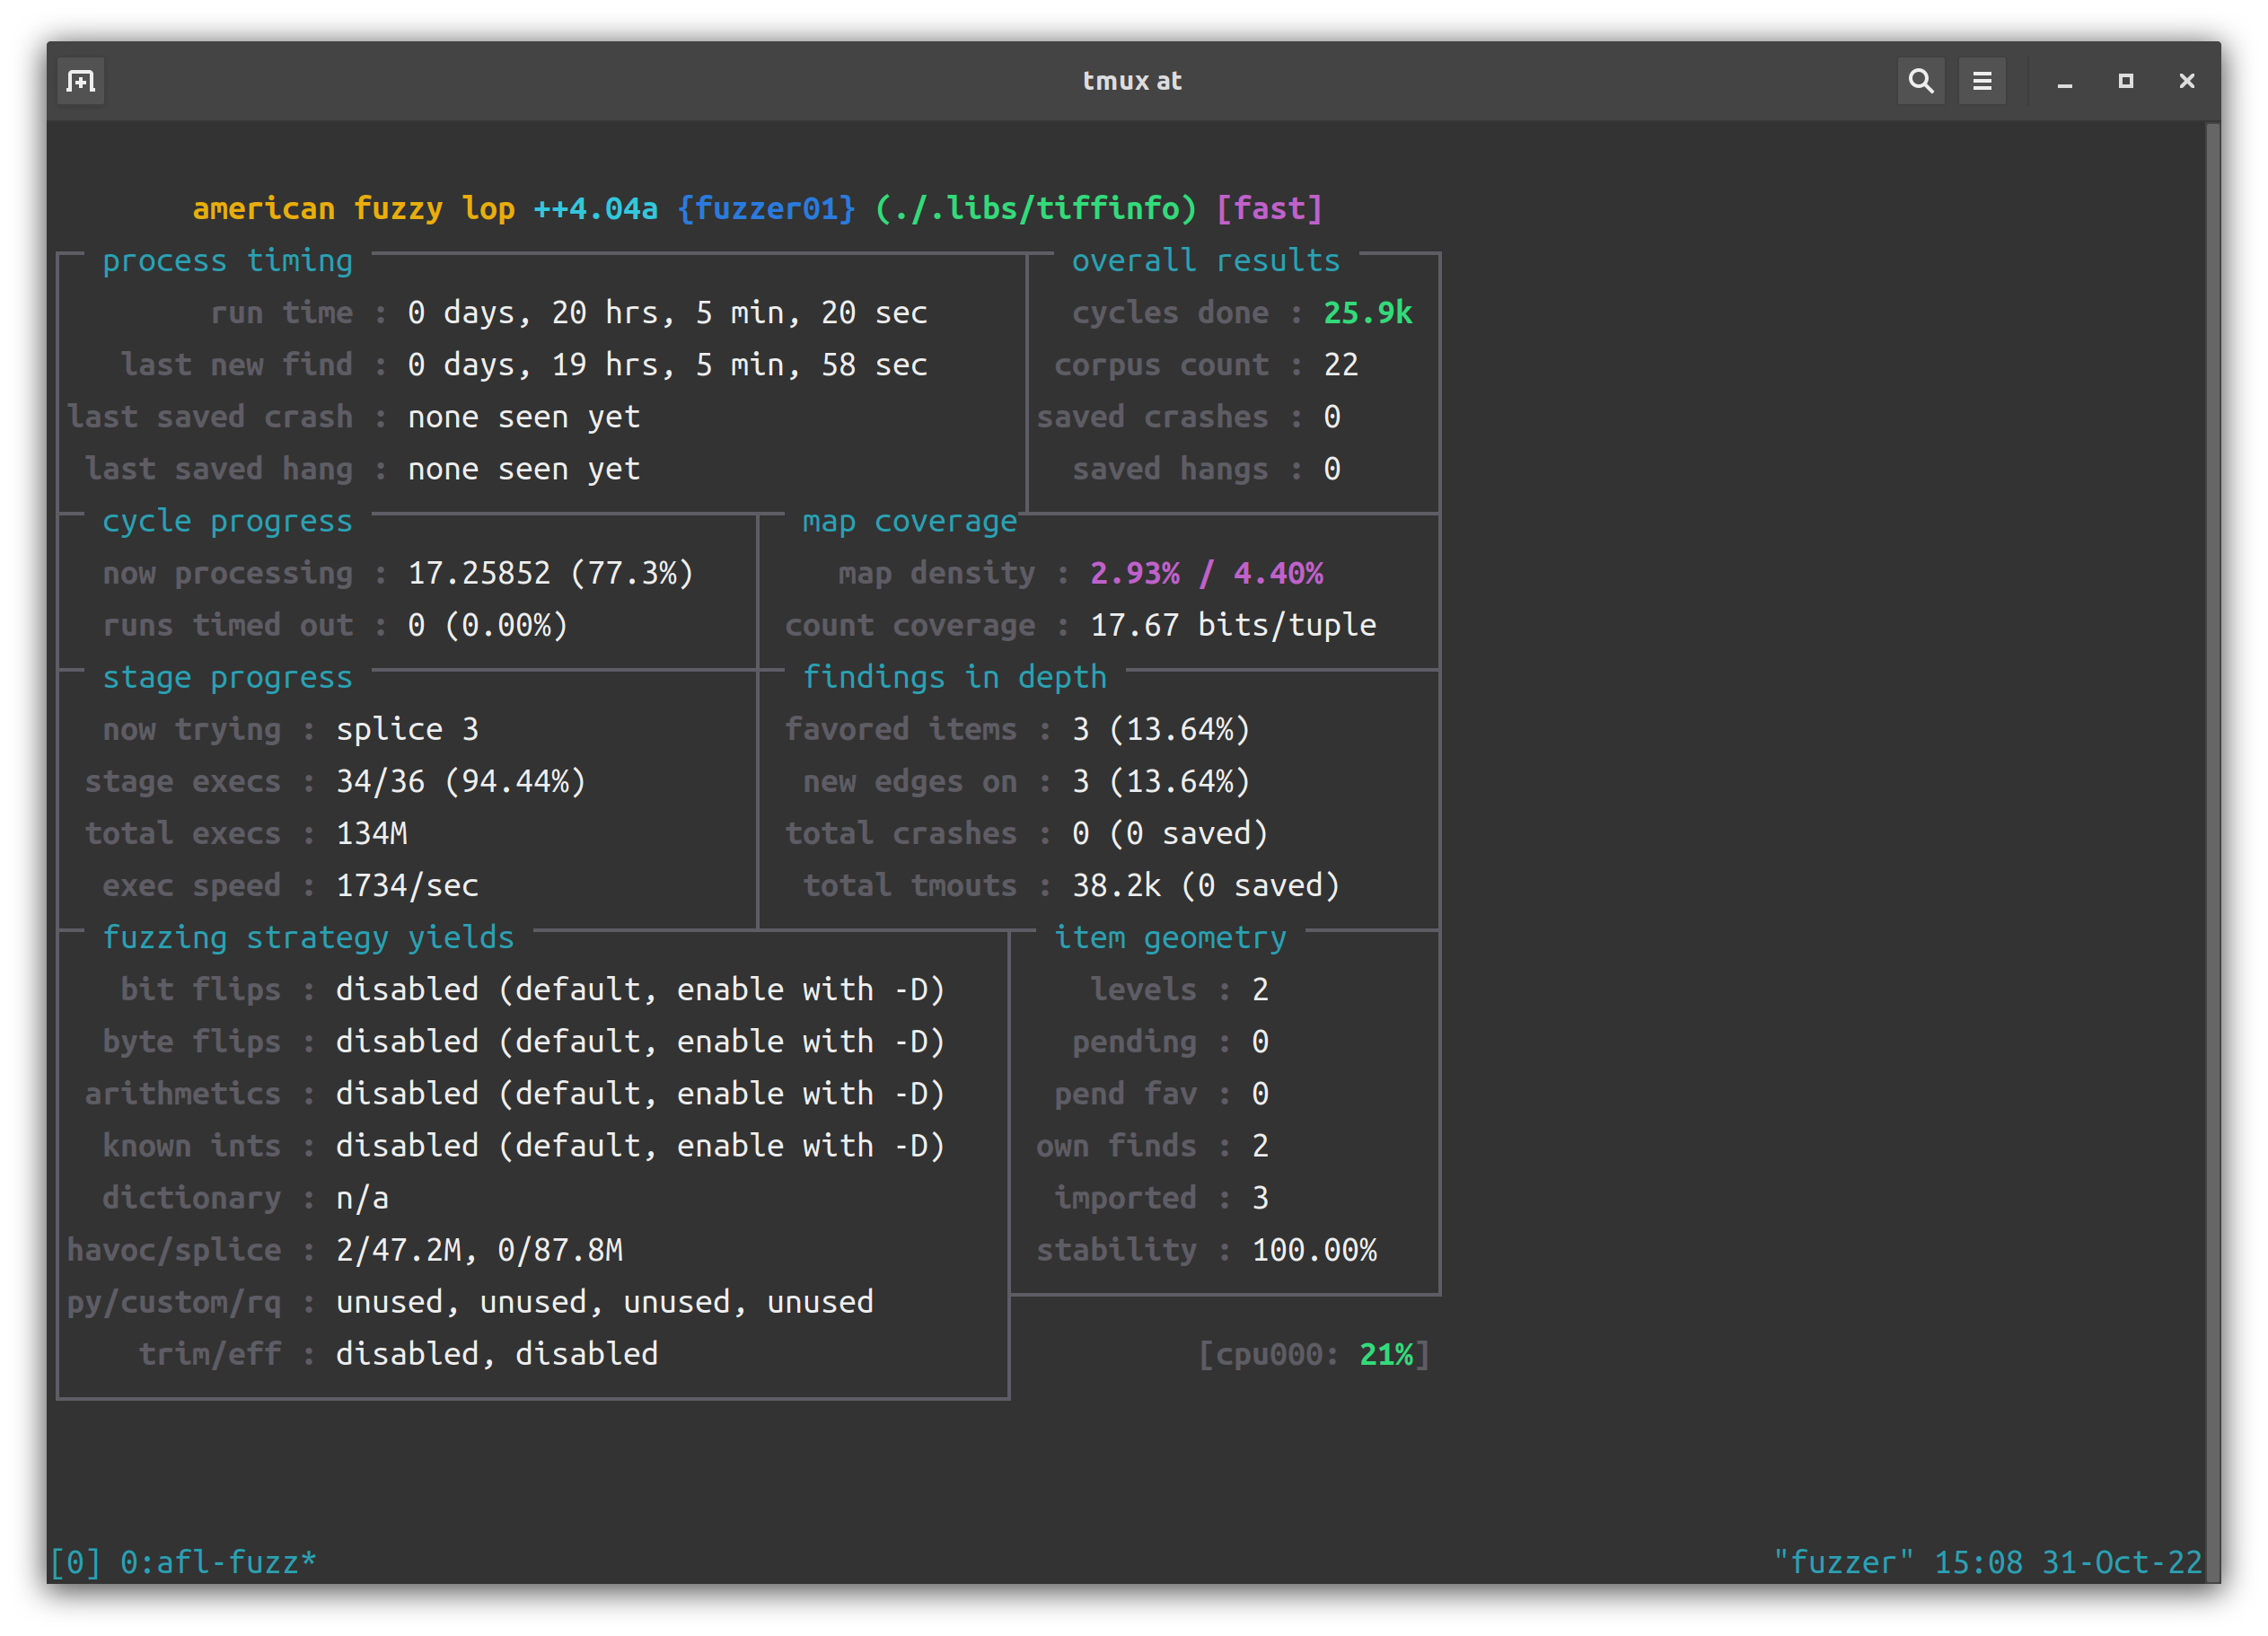
Task: Click dictionary value 'n/a'
Action: pos(362,1197)
